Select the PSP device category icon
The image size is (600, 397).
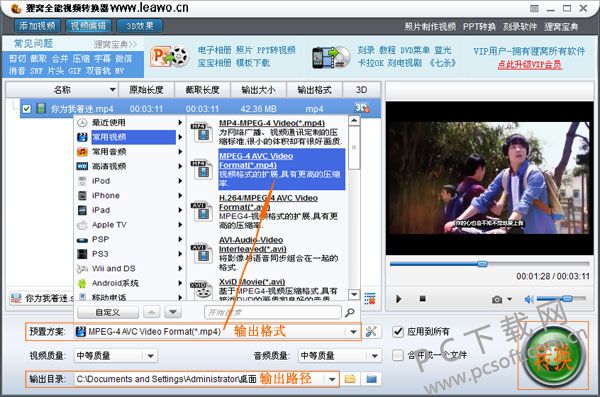pyautogui.click(x=82, y=240)
